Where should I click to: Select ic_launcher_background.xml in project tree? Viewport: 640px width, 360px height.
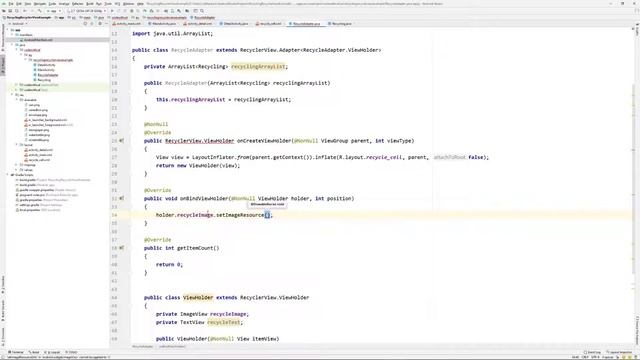pos(46,120)
